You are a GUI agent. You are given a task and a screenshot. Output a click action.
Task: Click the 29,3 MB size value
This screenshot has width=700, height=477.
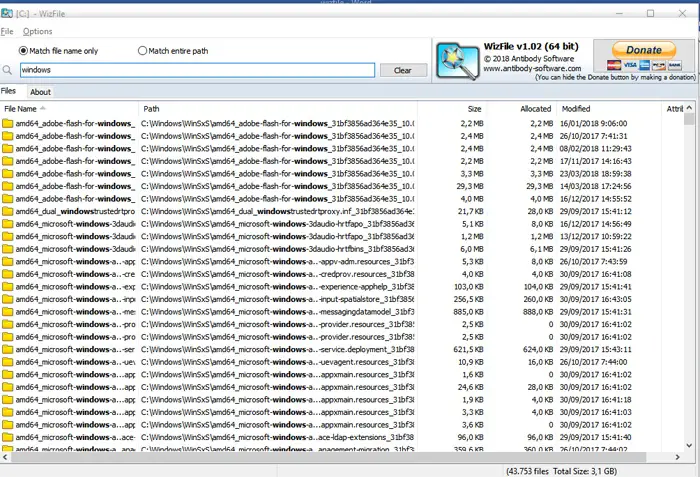coord(470,186)
